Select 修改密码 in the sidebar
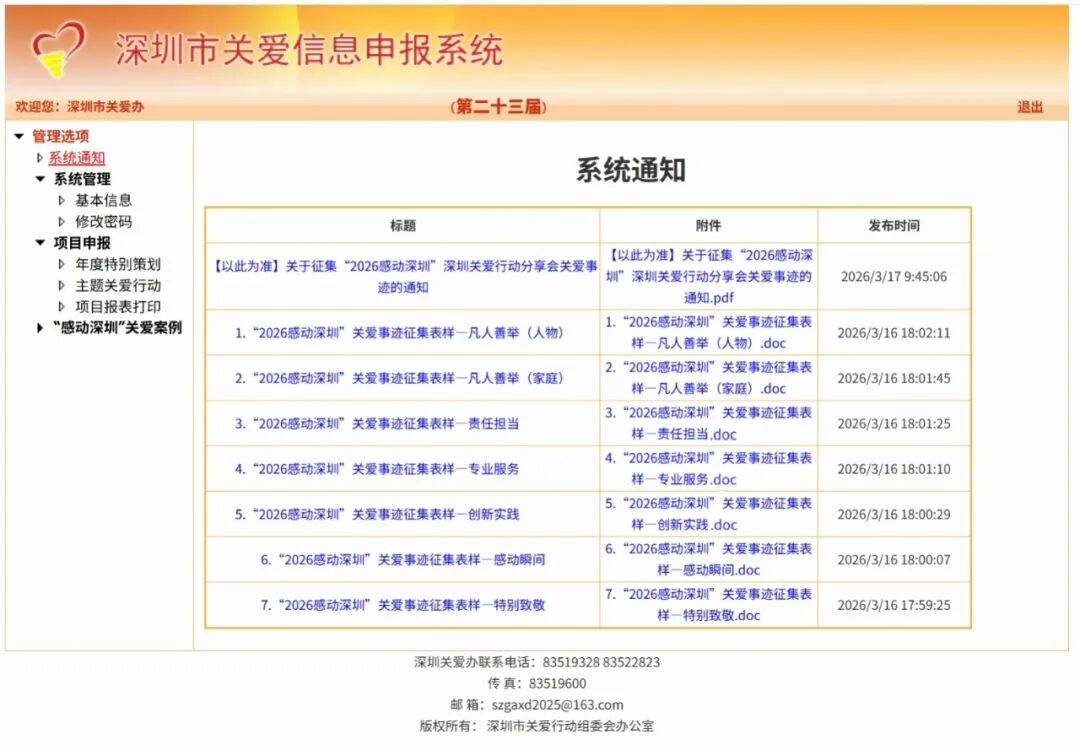 click(103, 222)
